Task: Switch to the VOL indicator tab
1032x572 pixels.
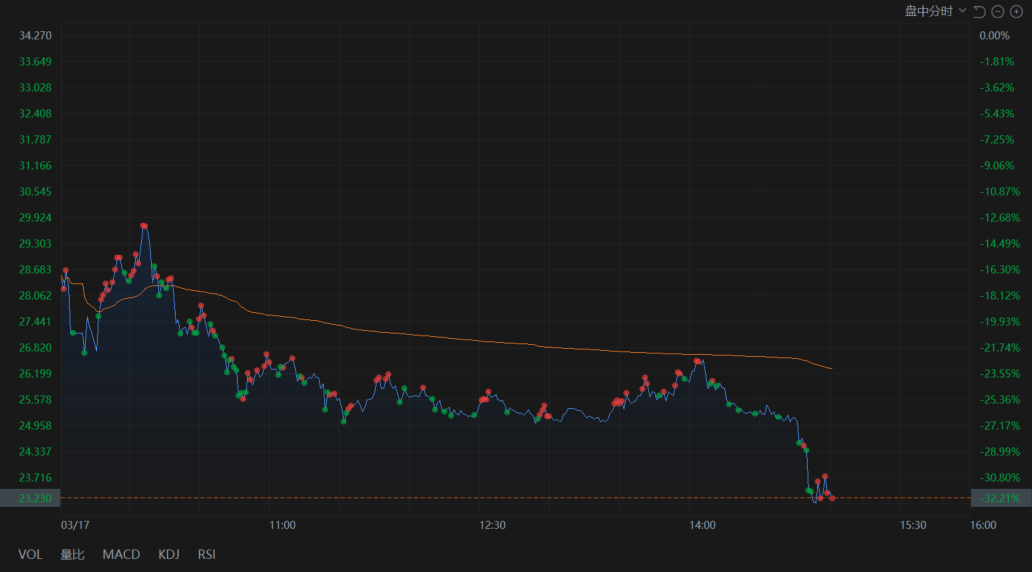Action: pos(30,554)
